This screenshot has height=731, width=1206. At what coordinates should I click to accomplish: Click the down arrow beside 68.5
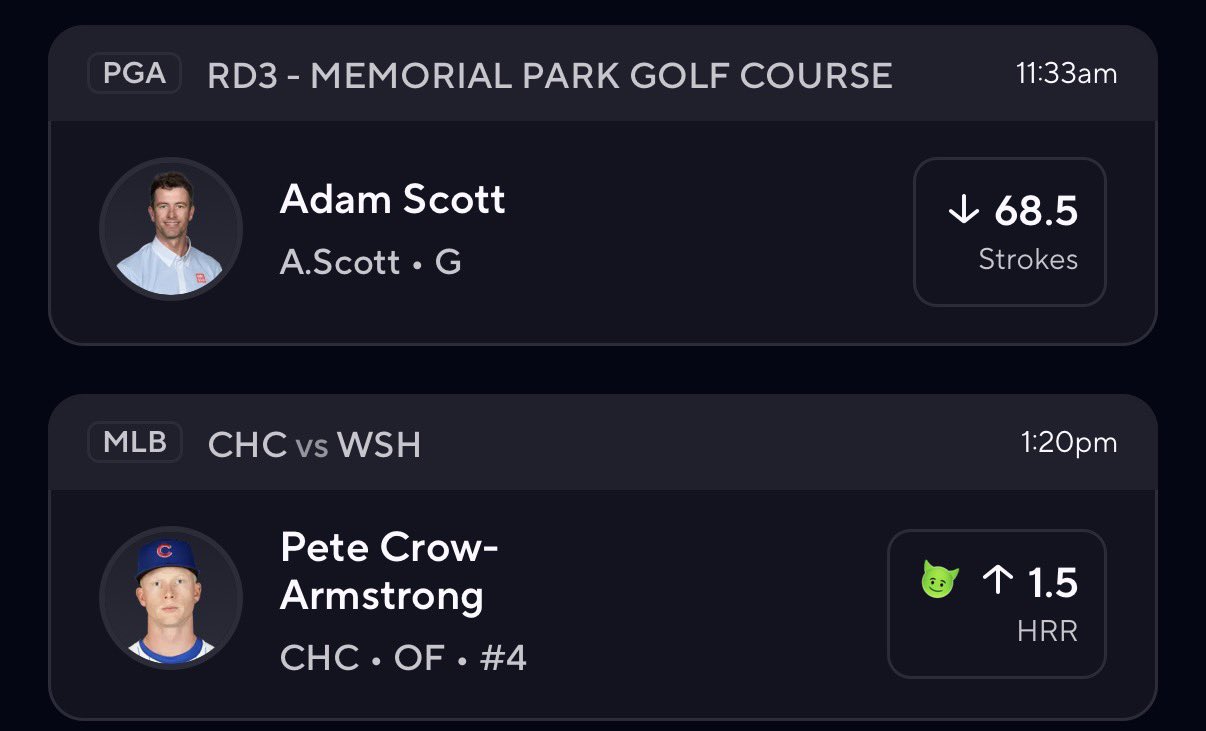tap(963, 210)
